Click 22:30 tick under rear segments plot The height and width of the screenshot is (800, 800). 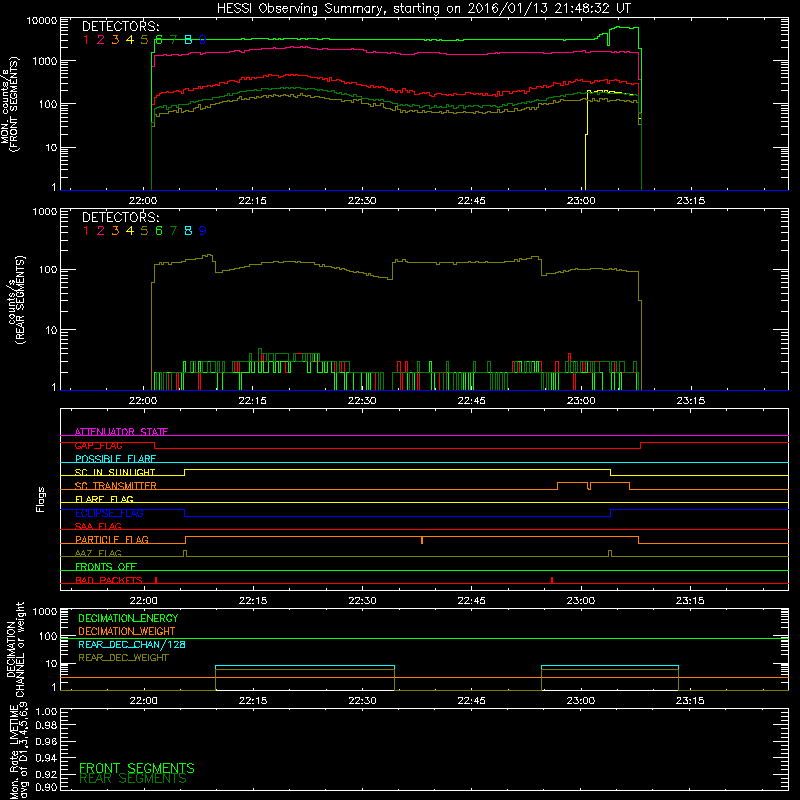362,401
